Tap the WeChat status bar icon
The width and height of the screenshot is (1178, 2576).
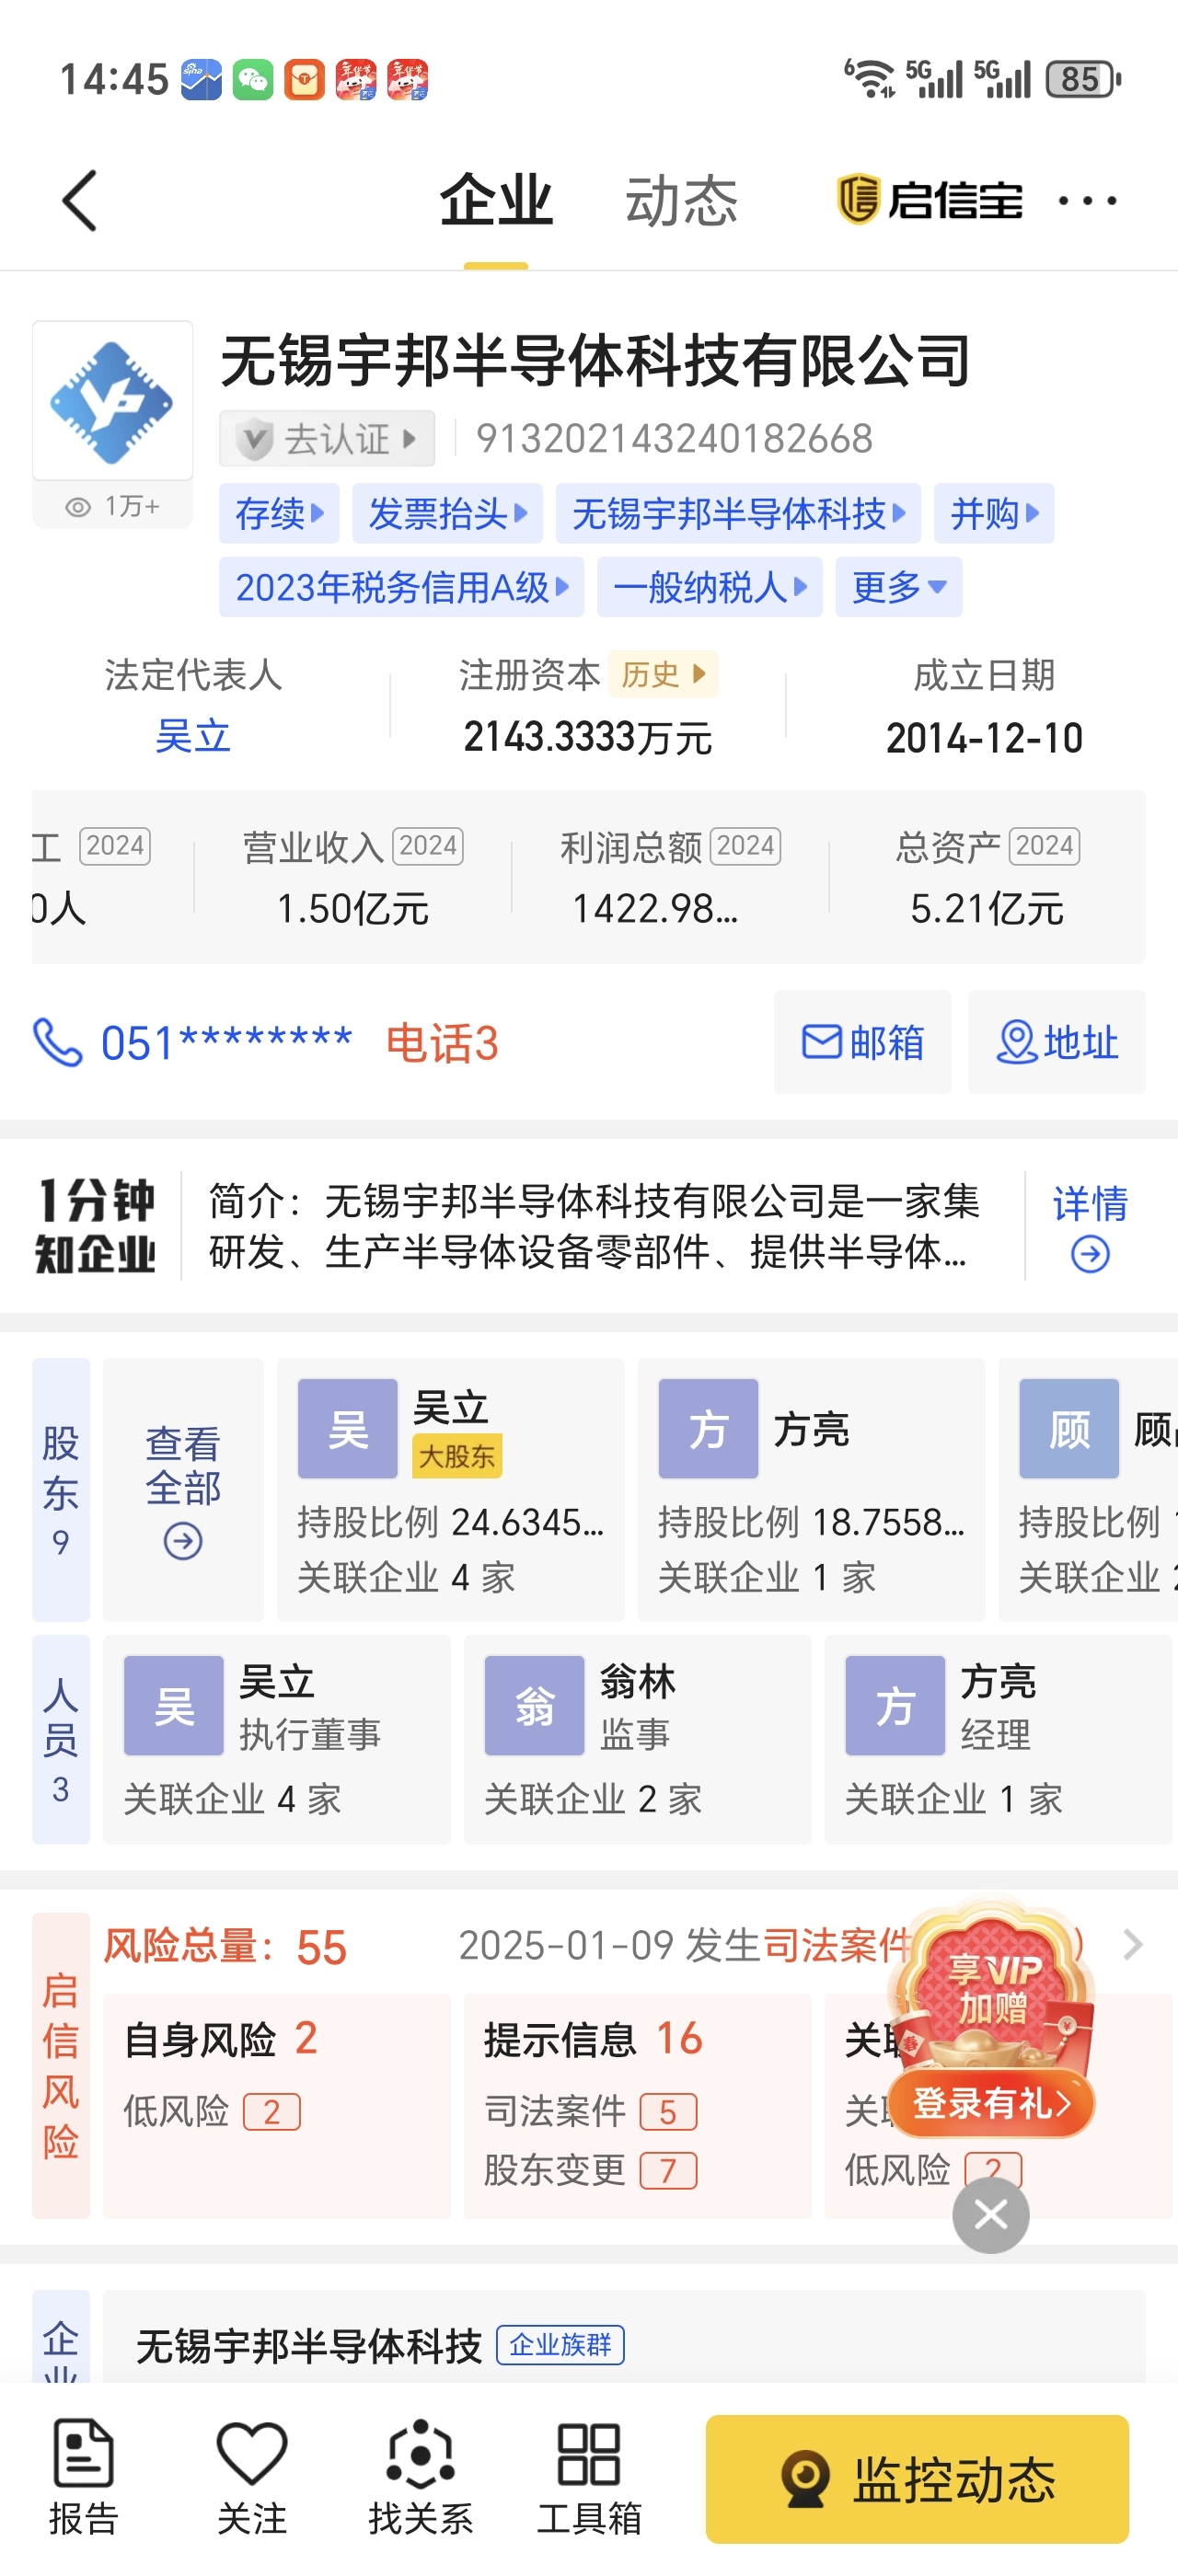pyautogui.click(x=253, y=80)
